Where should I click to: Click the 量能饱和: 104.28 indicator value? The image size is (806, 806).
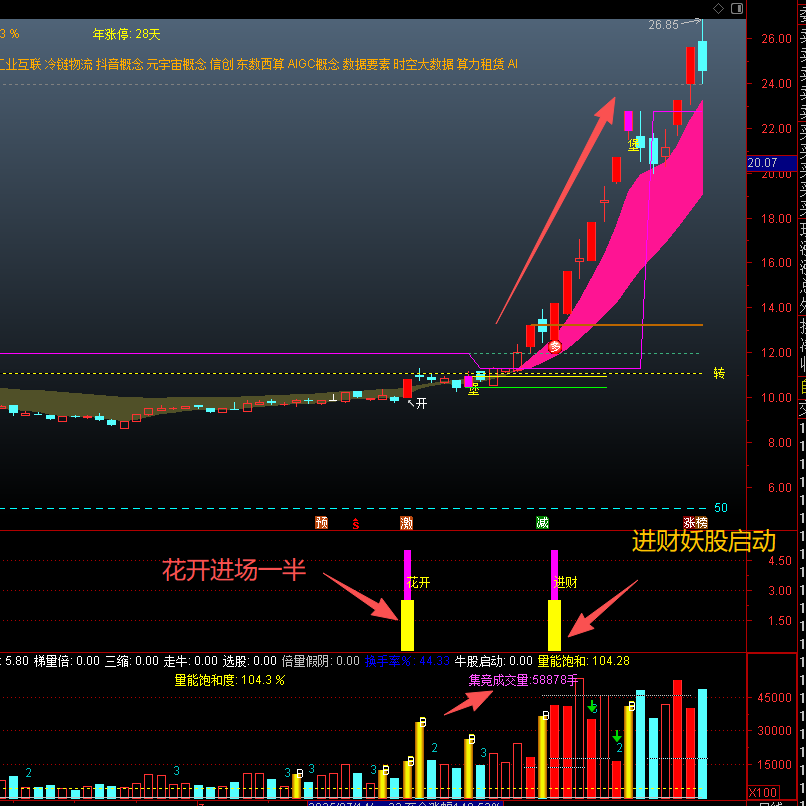point(583,661)
